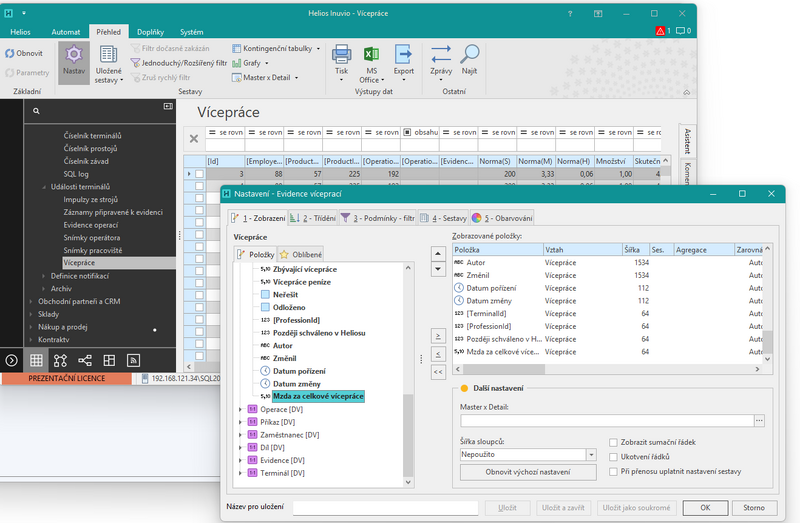Open Uložené sestavy icon
The image size is (800, 523).
tap(108, 54)
